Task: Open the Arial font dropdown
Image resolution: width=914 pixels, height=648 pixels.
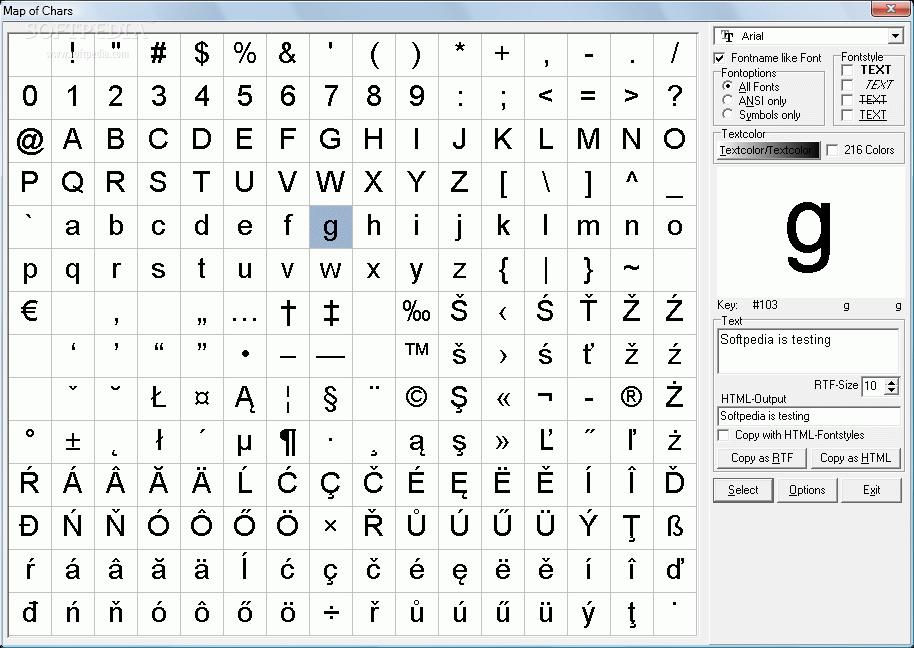Action: pos(895,36)
